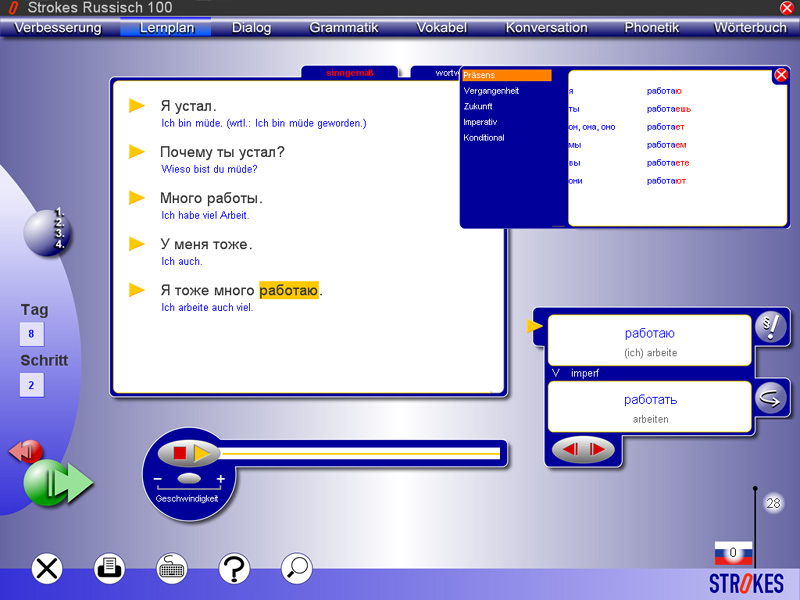Go back with the red arrow button
Viewport: 800px width, 600px height.
click(26, 451)
